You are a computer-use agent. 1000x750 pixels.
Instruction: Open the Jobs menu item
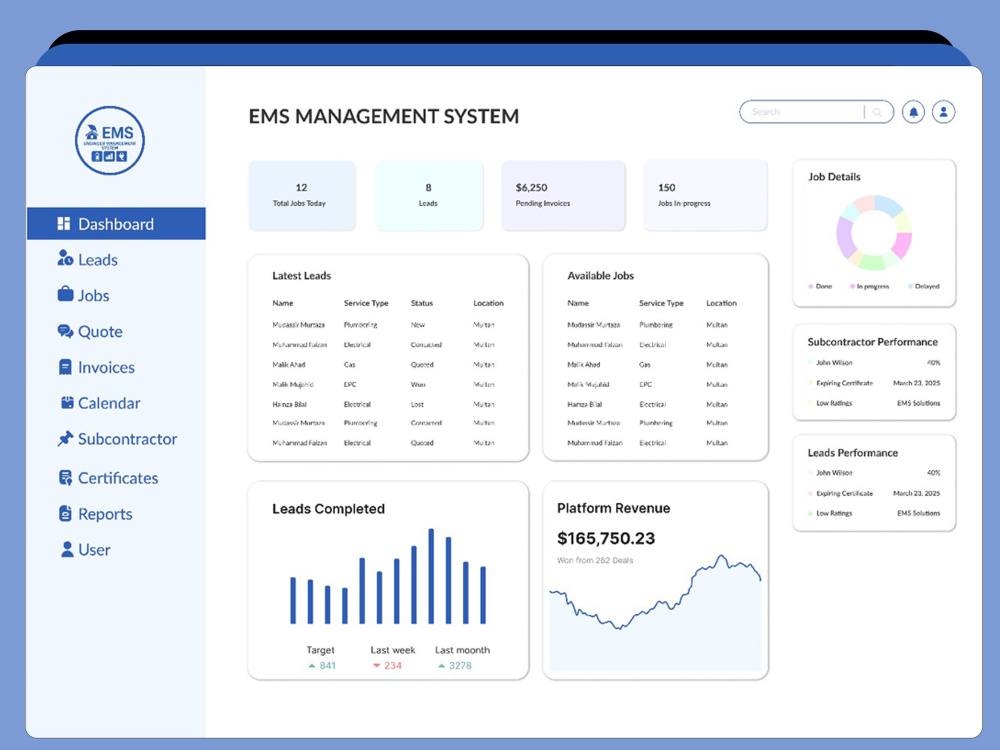point(93,295)
